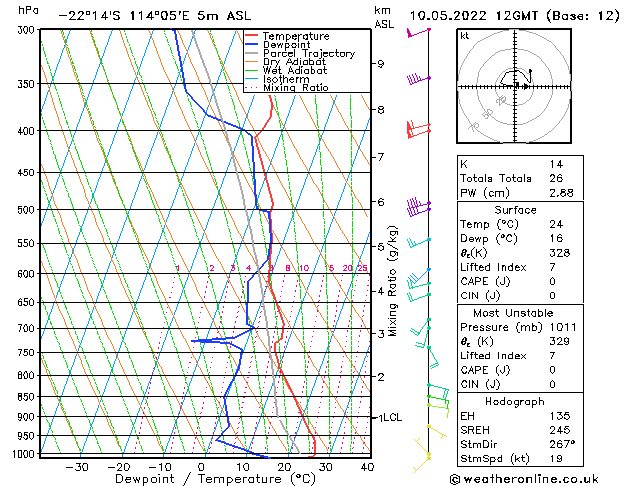Viewport: 629px width, 486px height.
Task: Click the K index value 14
Action: (556, 164)
